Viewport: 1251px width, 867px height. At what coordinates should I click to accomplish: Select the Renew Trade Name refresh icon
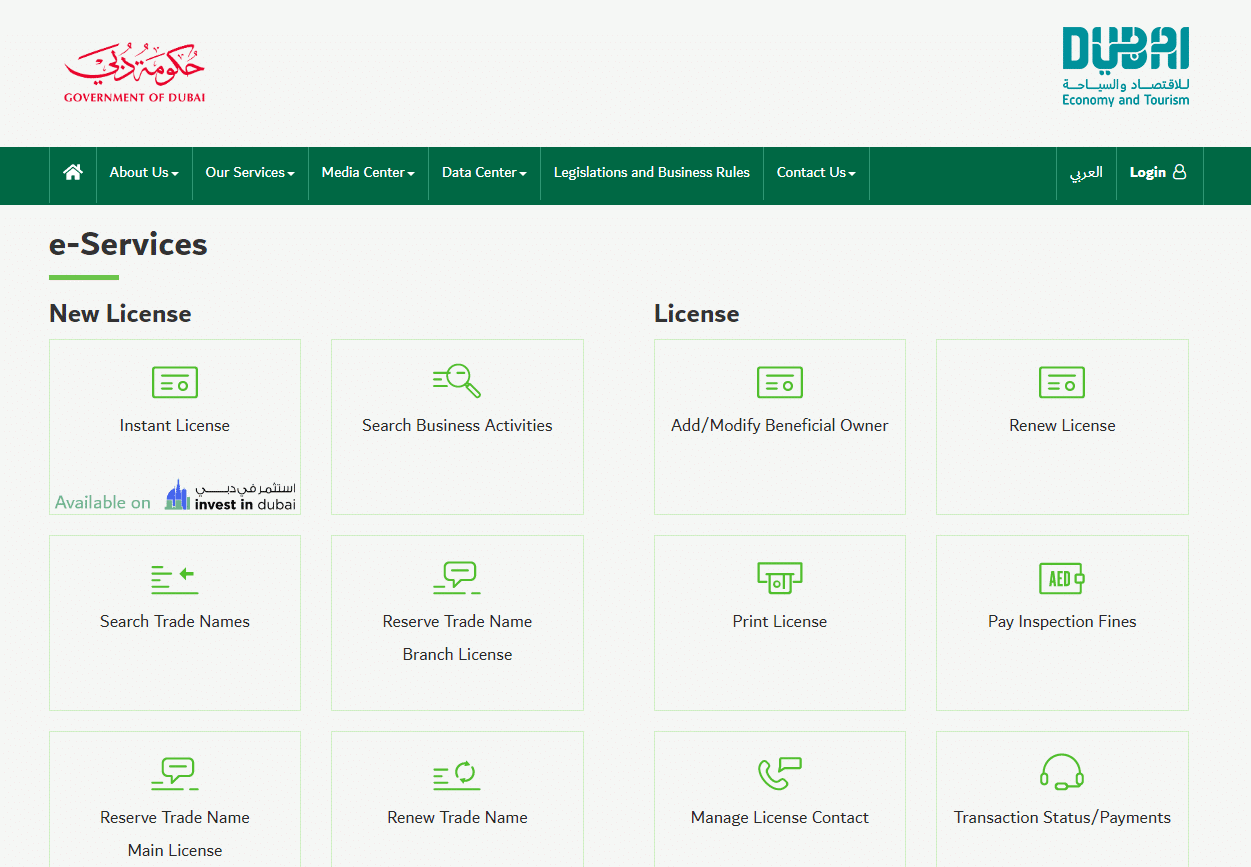[457, 774]
